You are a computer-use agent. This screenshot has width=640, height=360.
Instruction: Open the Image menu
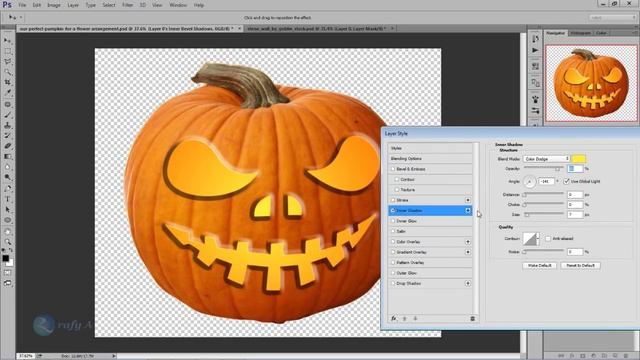pyautogui.click(x=54, y=5)
